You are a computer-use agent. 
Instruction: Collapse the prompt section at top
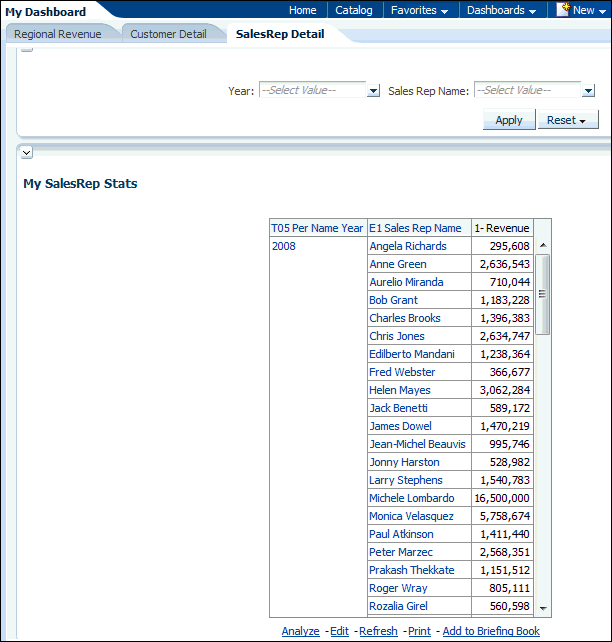click(27, 49)
